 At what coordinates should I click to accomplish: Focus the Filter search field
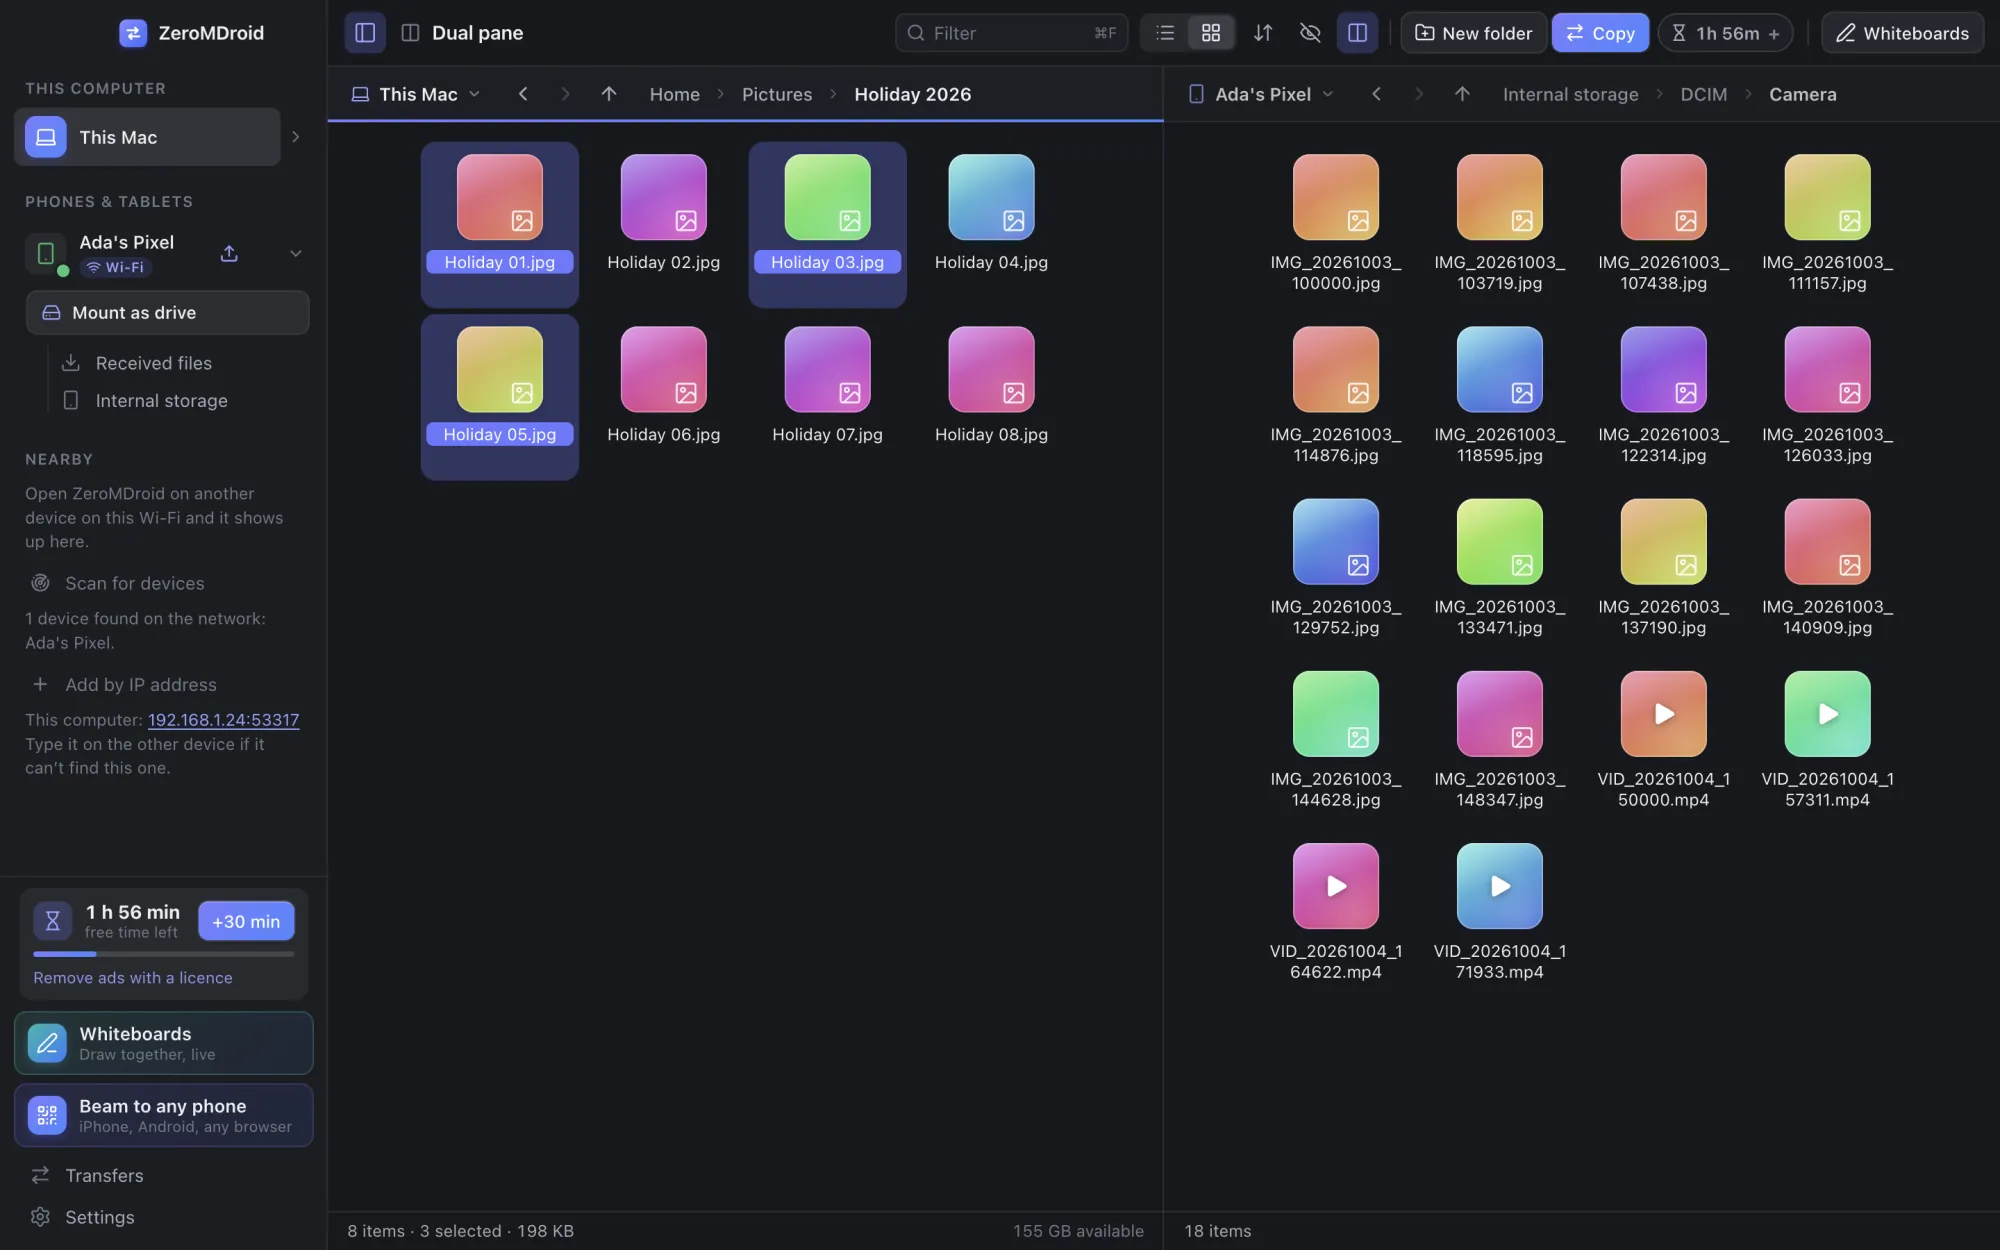point(1011,33)
